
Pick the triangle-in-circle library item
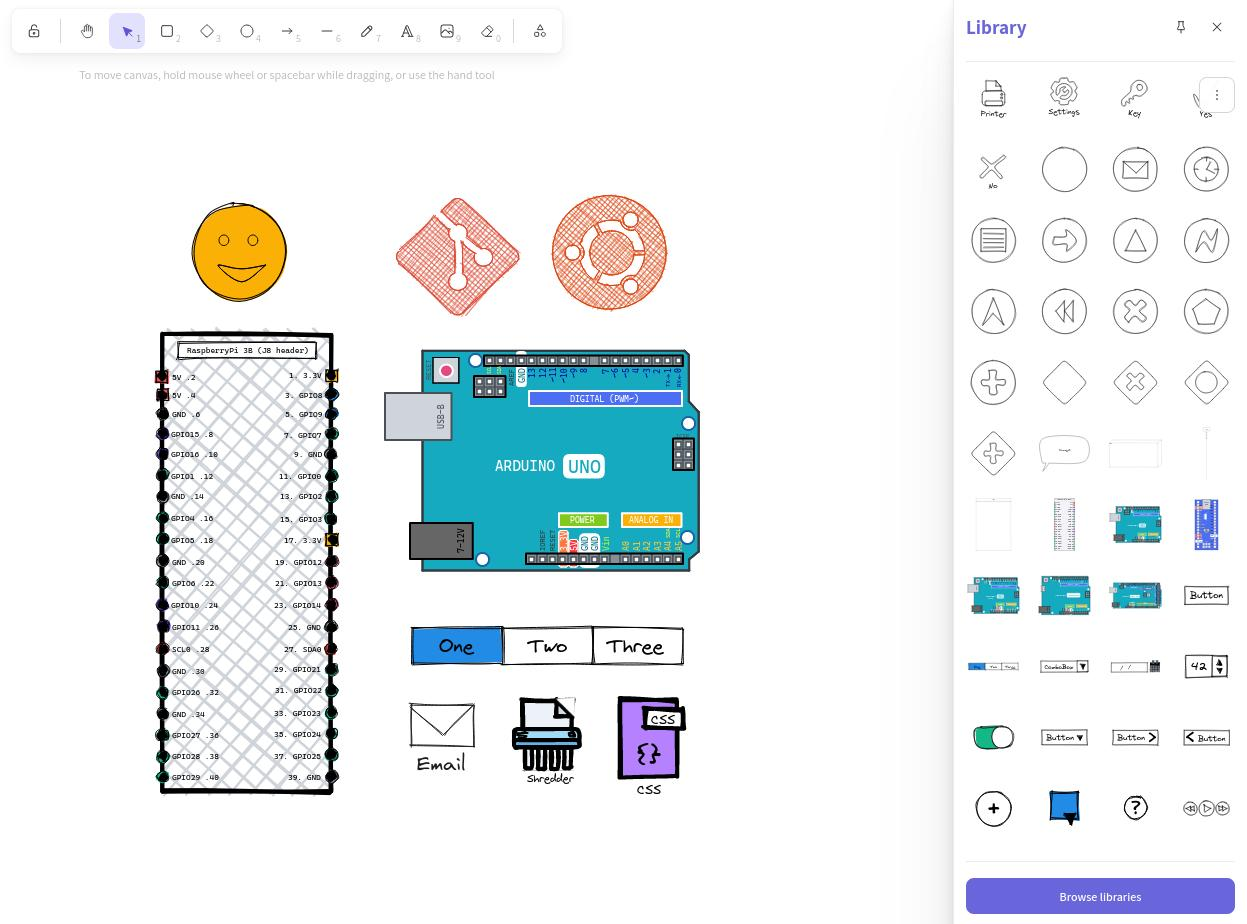(1135, 240)
